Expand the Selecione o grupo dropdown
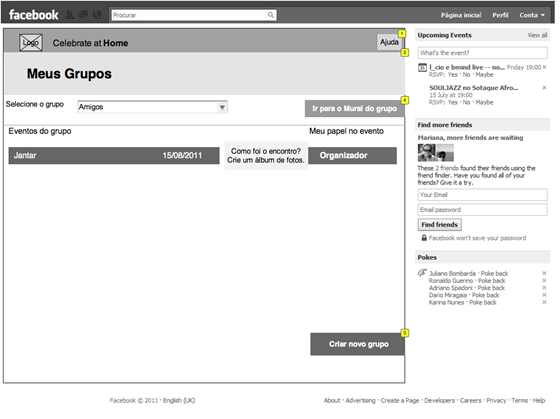Screen dimensions: 560x419 (x=152, y=107)
